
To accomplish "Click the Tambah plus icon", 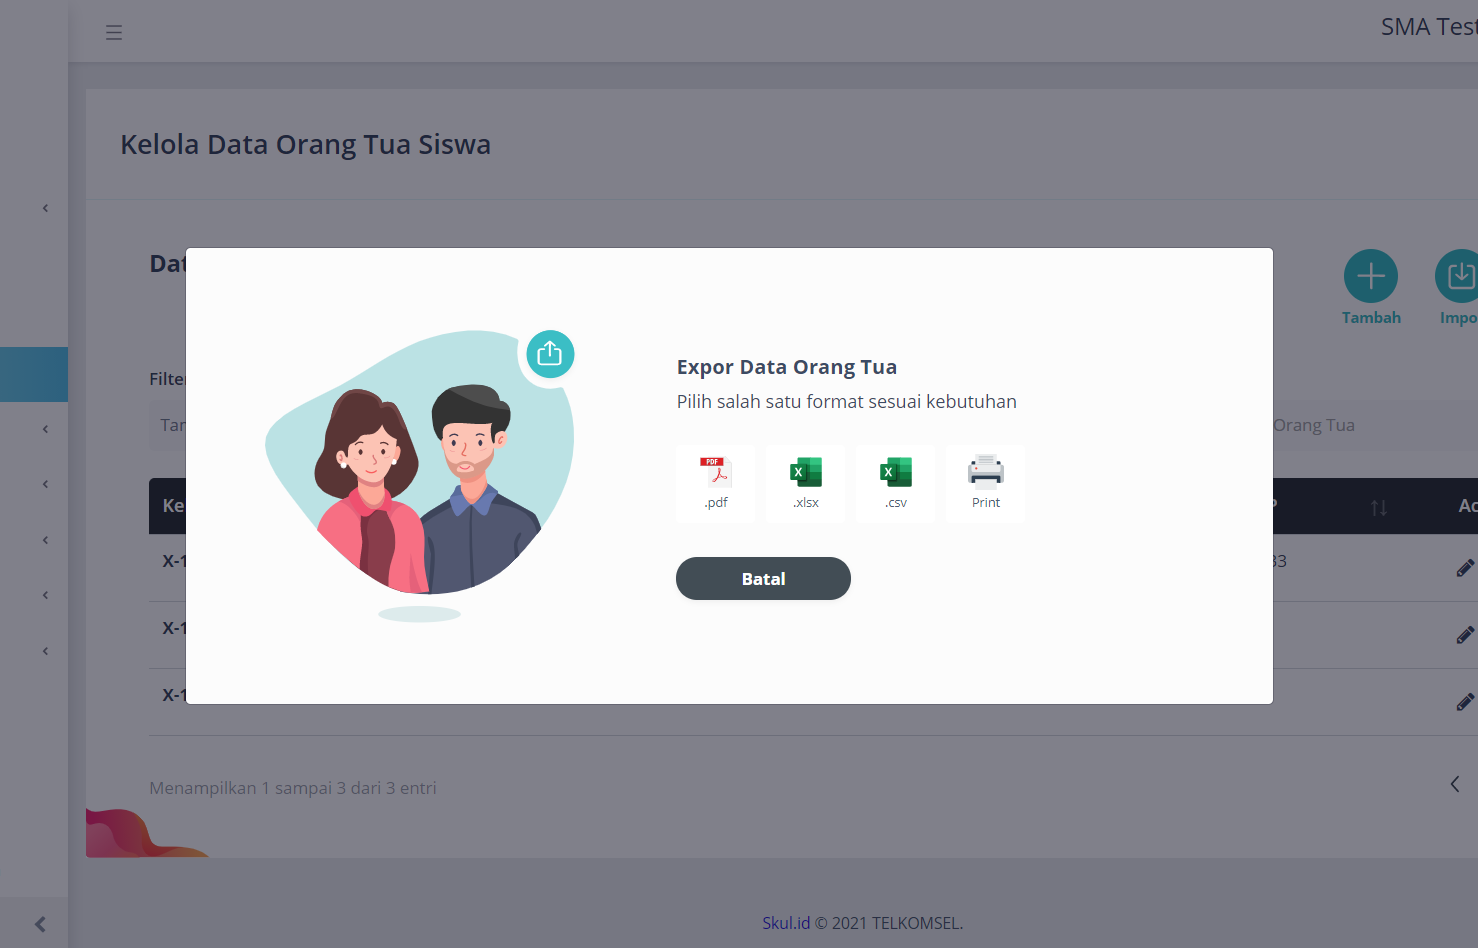I will [1370, 276].
